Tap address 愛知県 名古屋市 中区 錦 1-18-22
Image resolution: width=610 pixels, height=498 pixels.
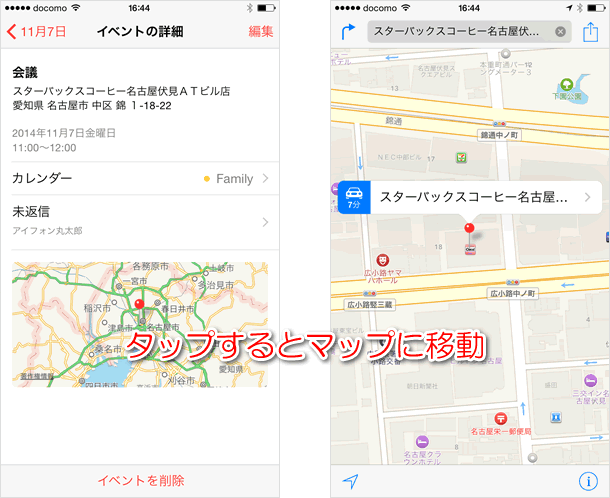click(92, 105)
